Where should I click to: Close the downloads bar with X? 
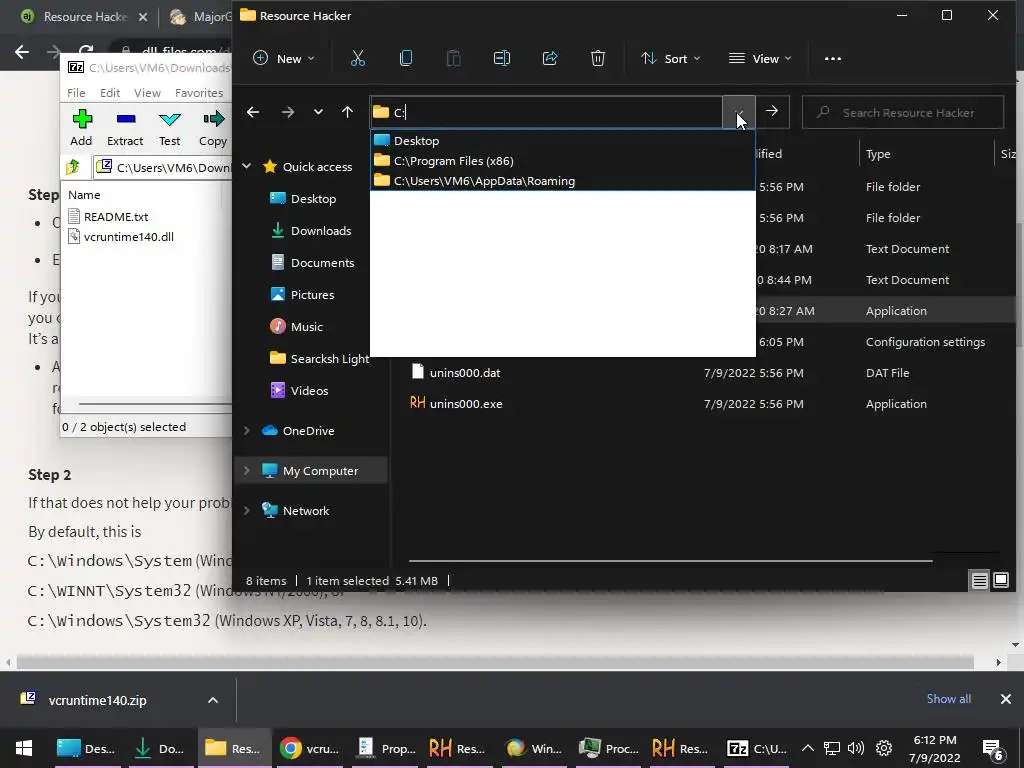click(x=1006, y=699)
